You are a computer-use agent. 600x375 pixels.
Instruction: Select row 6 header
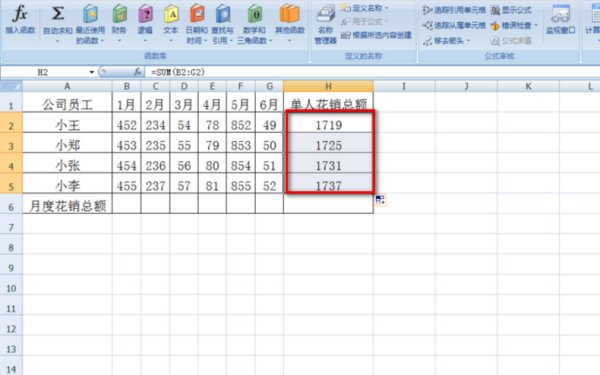click(x=11, y=207)
